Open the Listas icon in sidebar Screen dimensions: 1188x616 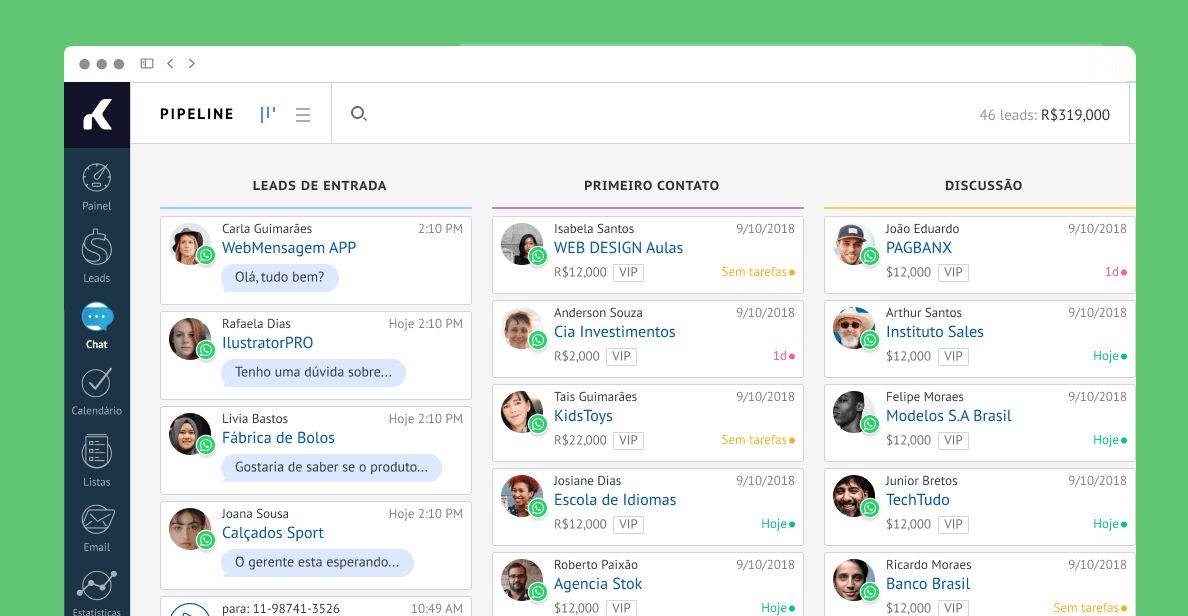(x=96, y=452)
